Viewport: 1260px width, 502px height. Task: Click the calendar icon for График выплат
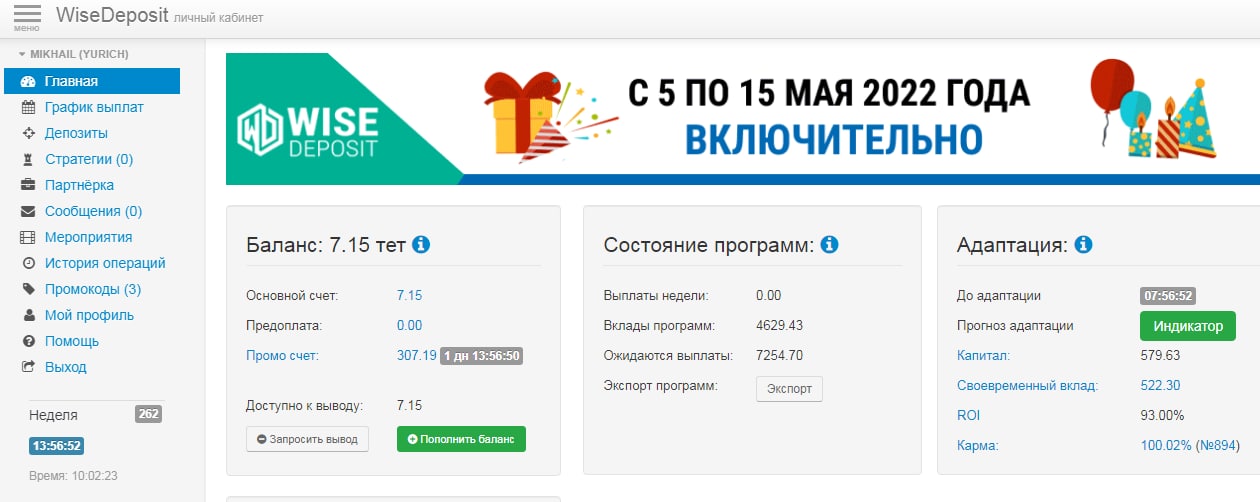click(x=28, y=107)
